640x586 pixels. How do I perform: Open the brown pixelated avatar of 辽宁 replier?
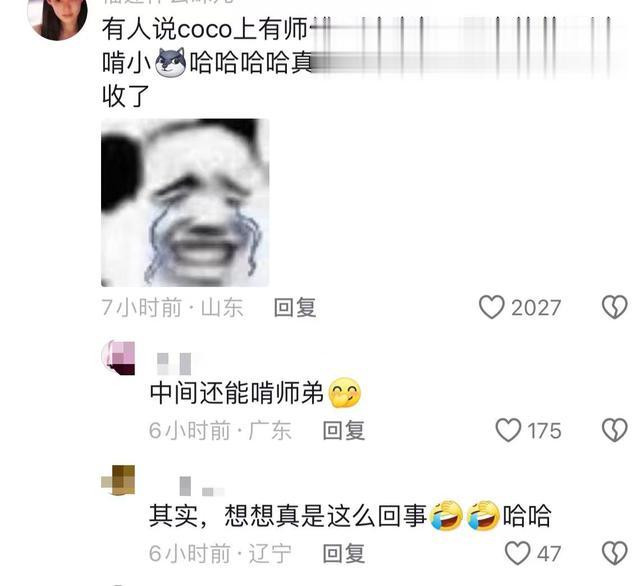point(118,480)
